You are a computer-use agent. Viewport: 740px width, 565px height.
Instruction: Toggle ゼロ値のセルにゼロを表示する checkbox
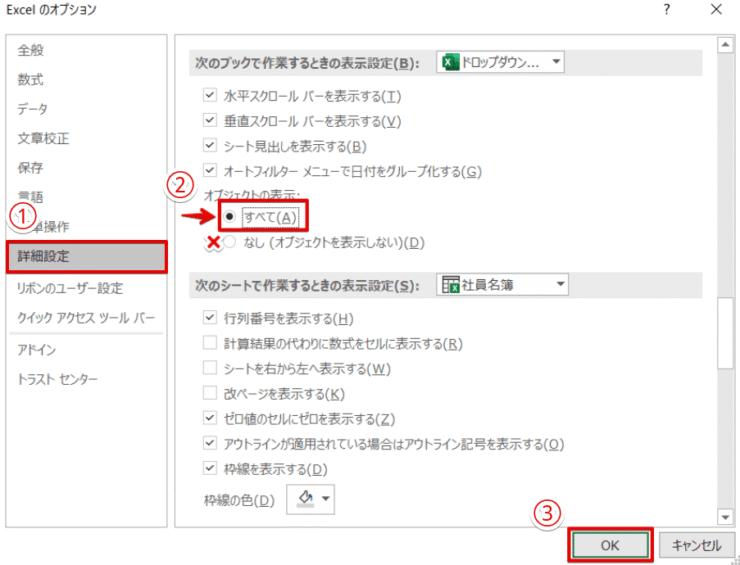pyautogui.click(x=210, y=418)
